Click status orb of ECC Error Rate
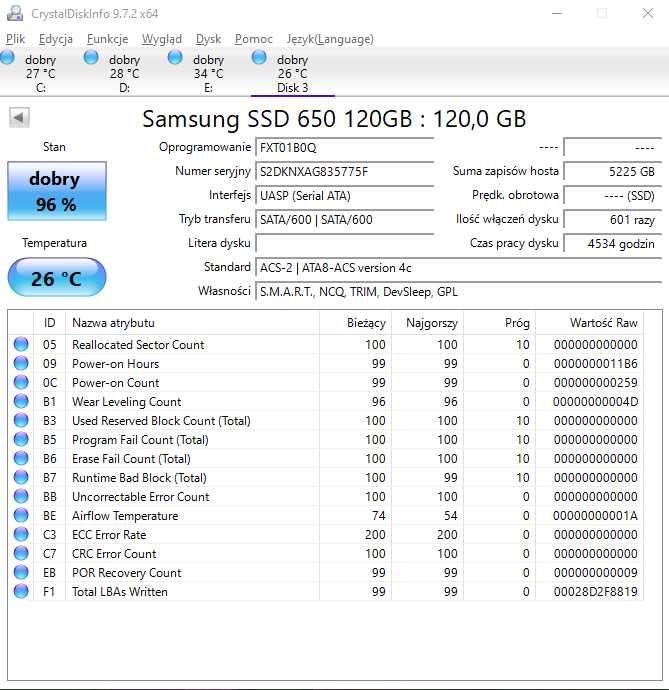 21,534
